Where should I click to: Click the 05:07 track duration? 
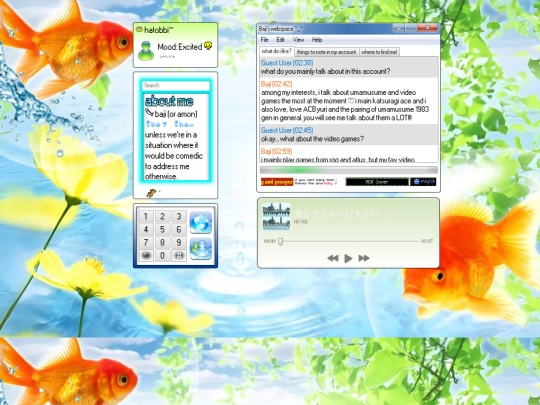click(x=427, y=241)
